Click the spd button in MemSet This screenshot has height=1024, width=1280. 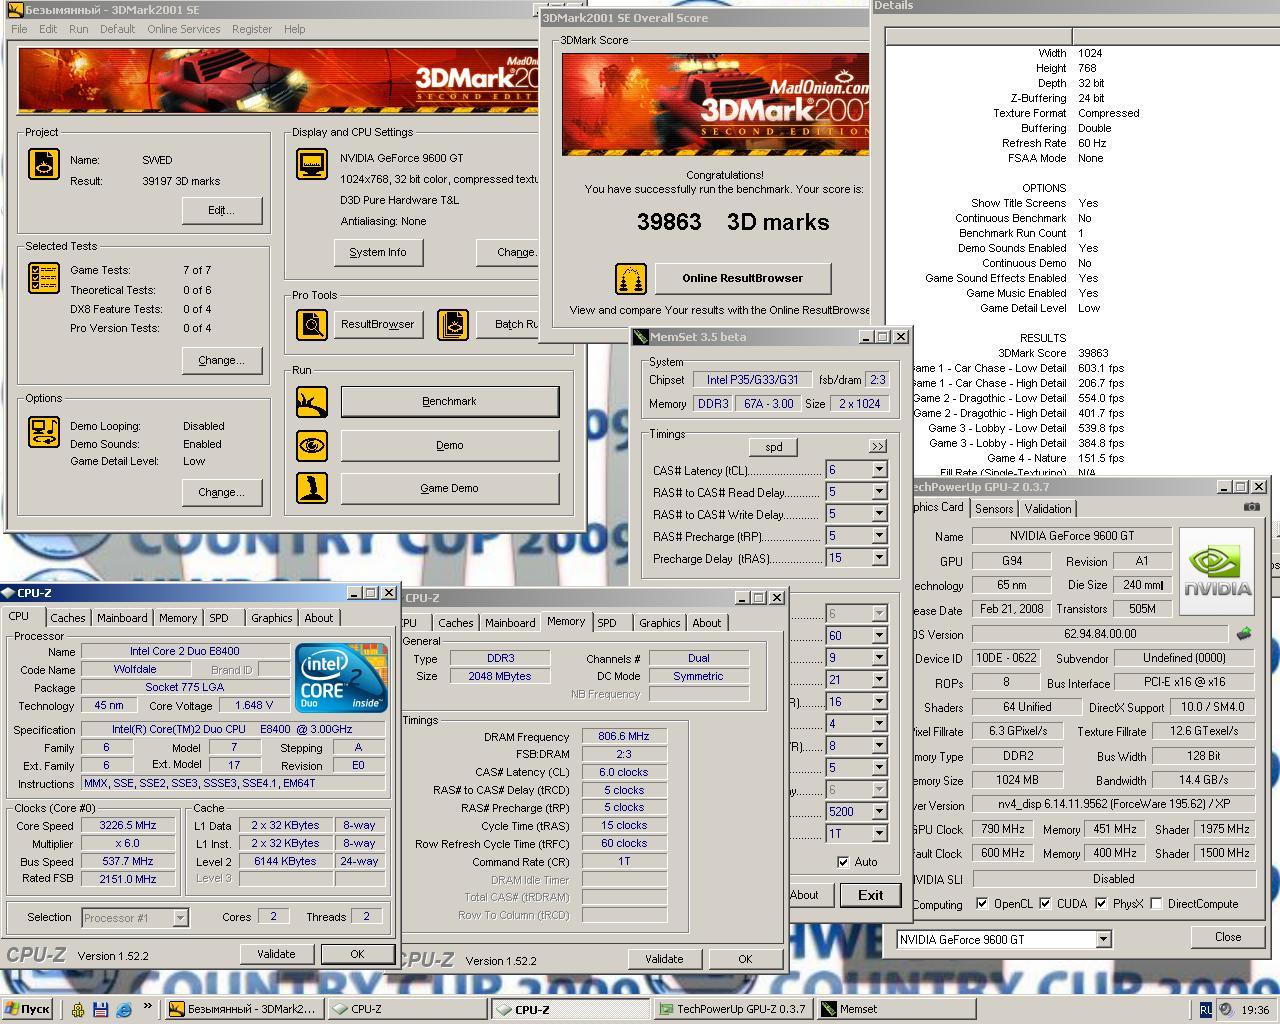pos(774,447)
